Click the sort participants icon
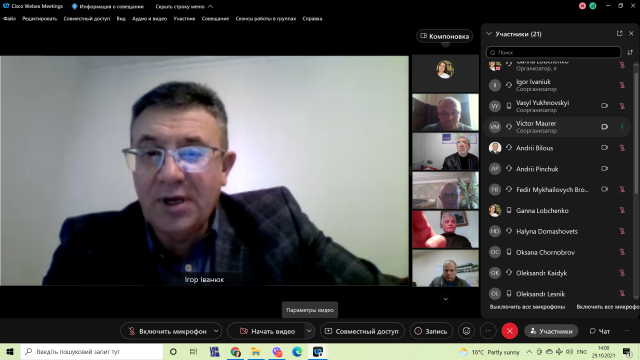This screenshot has width=640, height=360. point(630,52)
